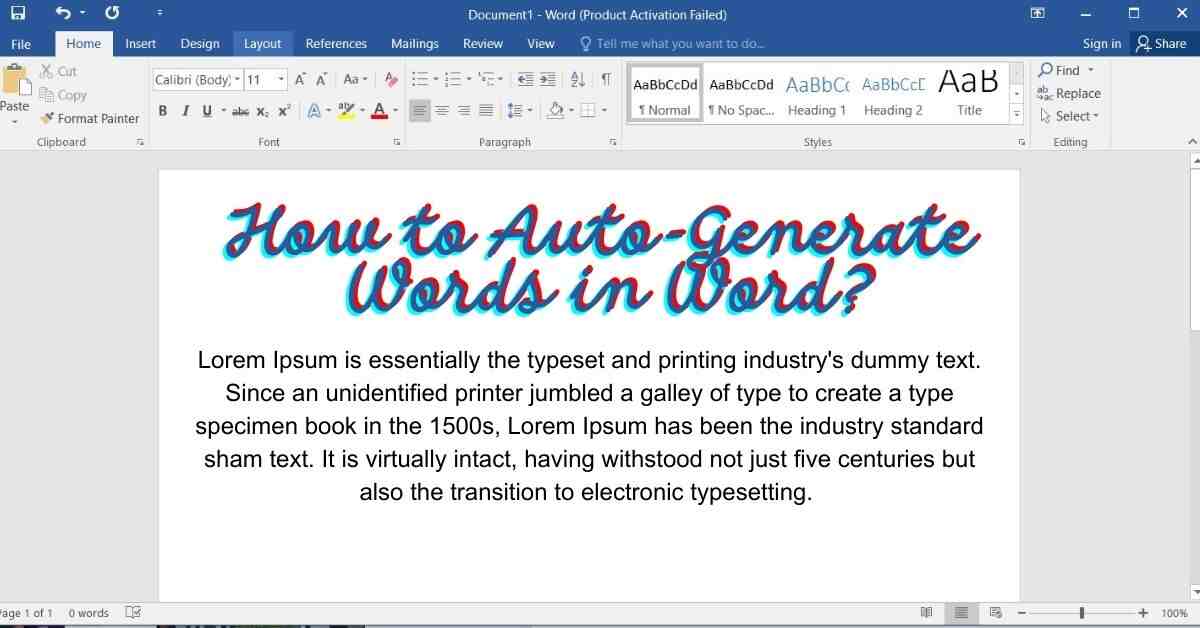Apply the Heading 1 style
Image resolution: width=1200 pixels, height=628 pixels.
click(817, 95)
